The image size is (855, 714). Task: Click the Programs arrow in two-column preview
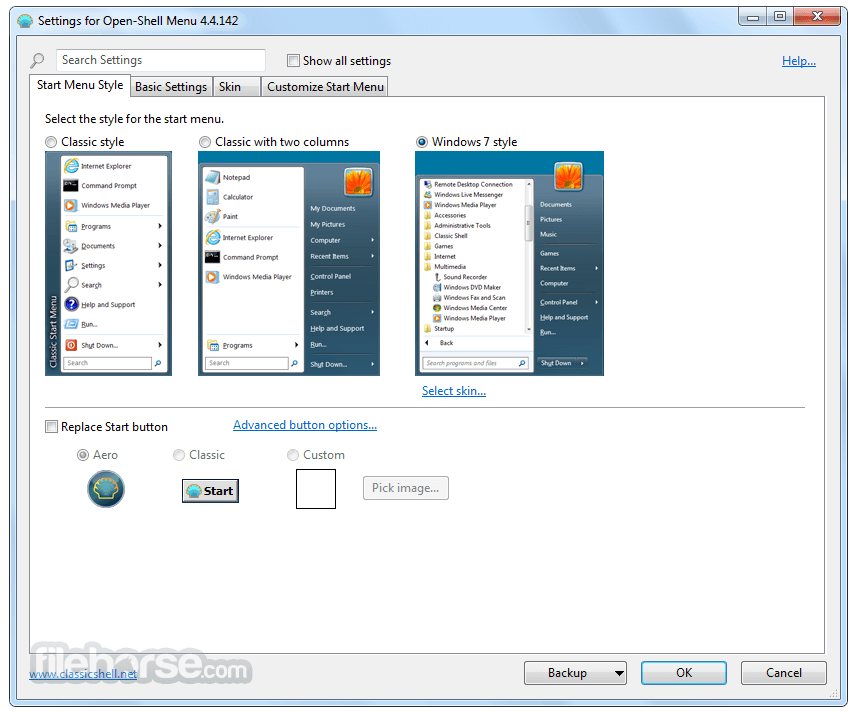coord(296,345)
